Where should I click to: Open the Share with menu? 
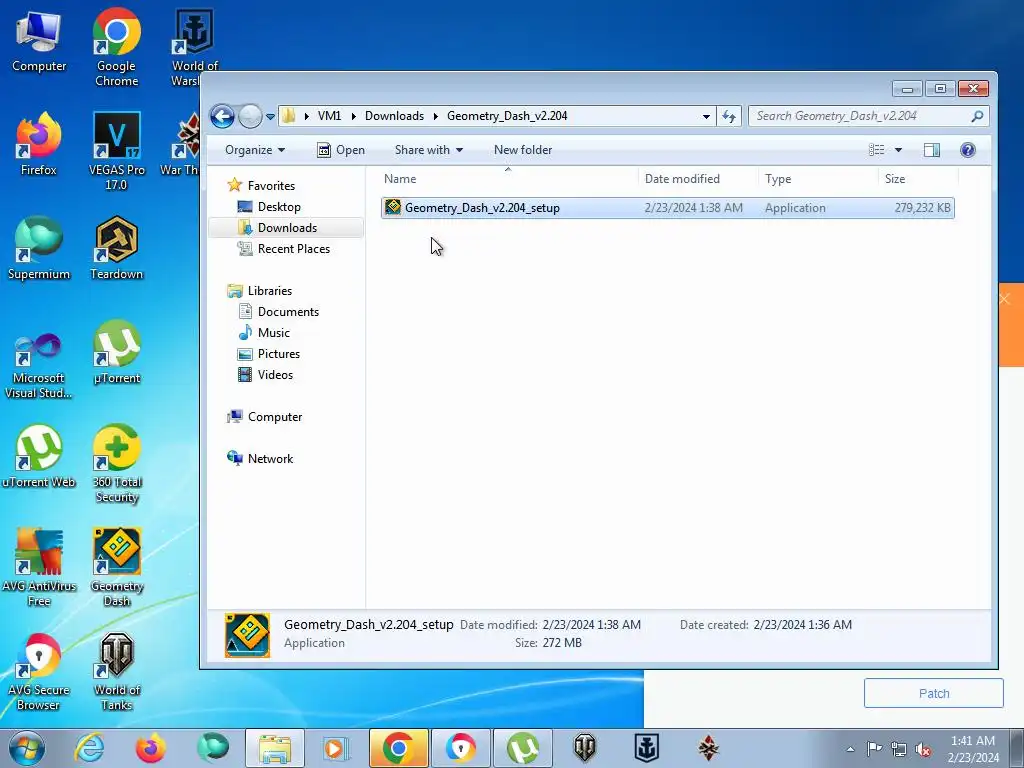pyautogui.click(x=428, y=150)
